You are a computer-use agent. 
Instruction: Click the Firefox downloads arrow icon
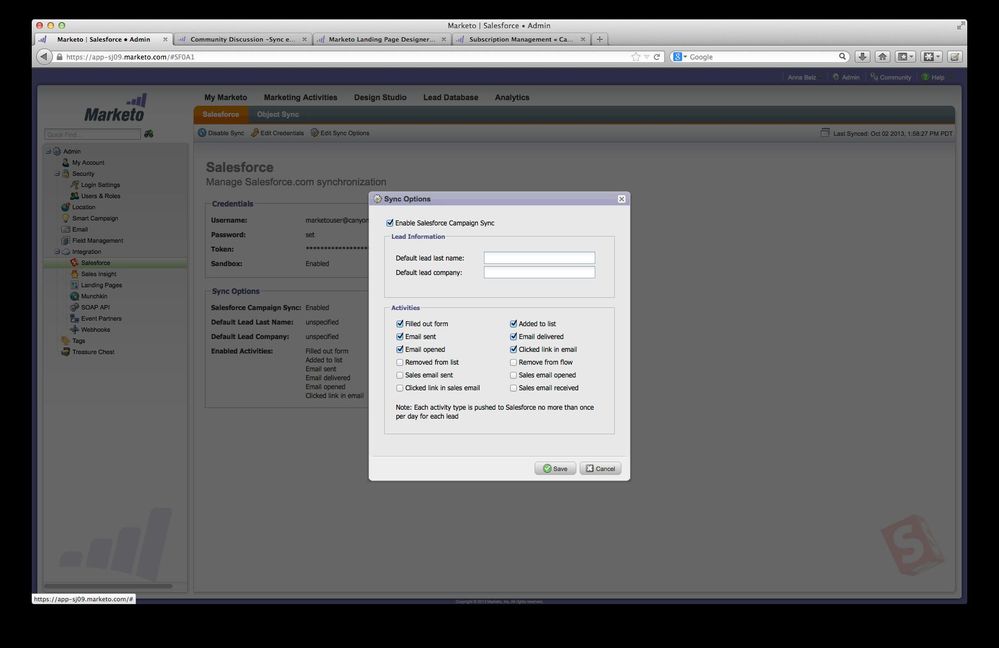tap(861, 57)
